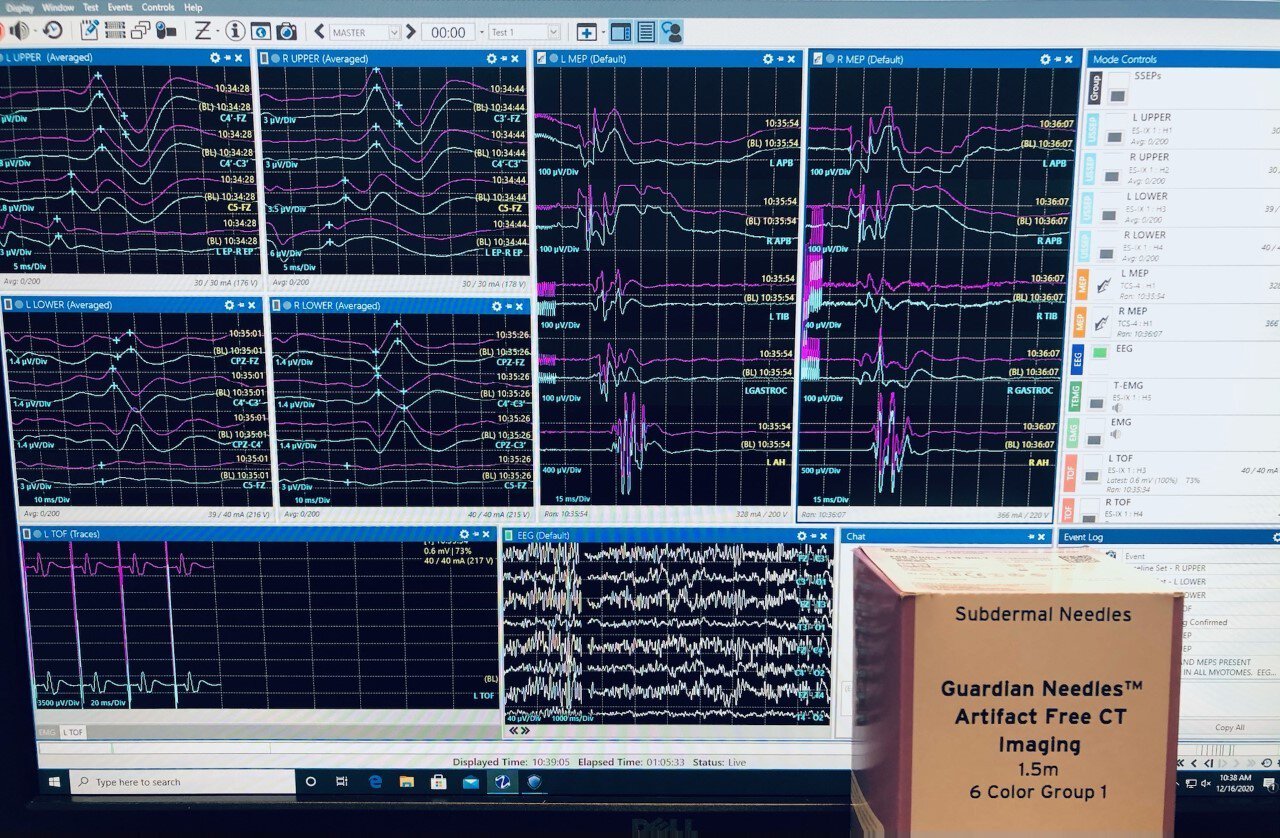1280x838 pixels.
Task: Click the speaker audio icon in toolbar
Action: pyautogui.click(x=19, y=31)
